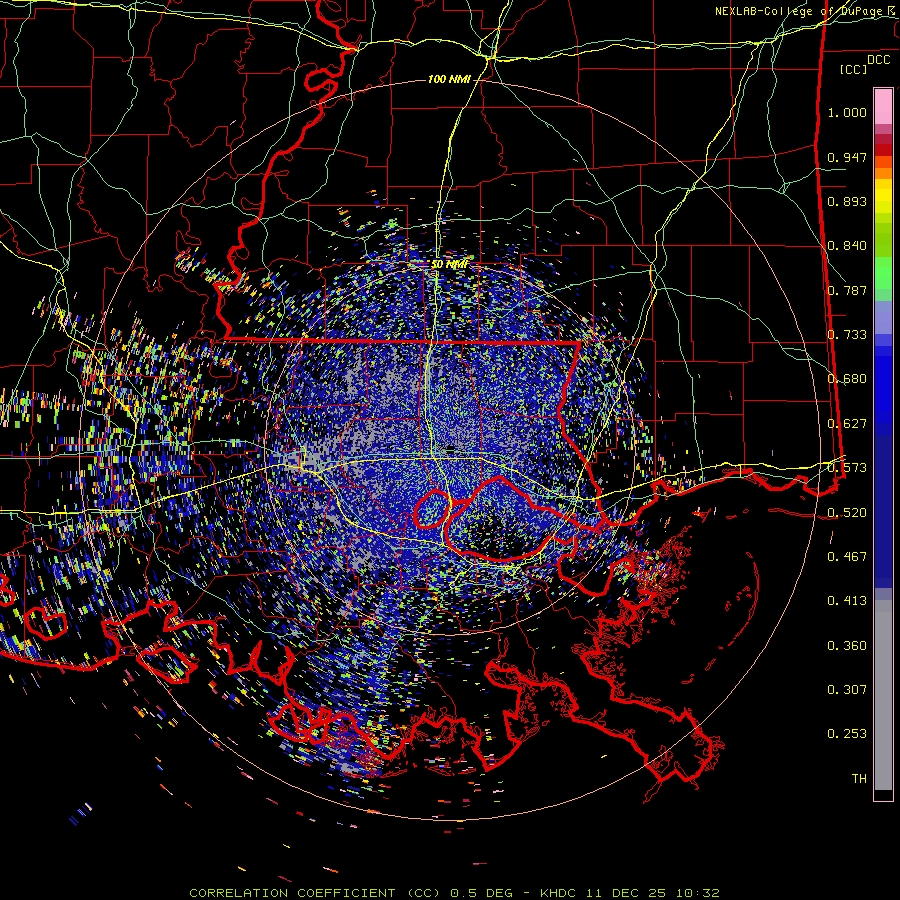
Task: Click the 0.520 scale value
Action: click(x=847, y=513)
